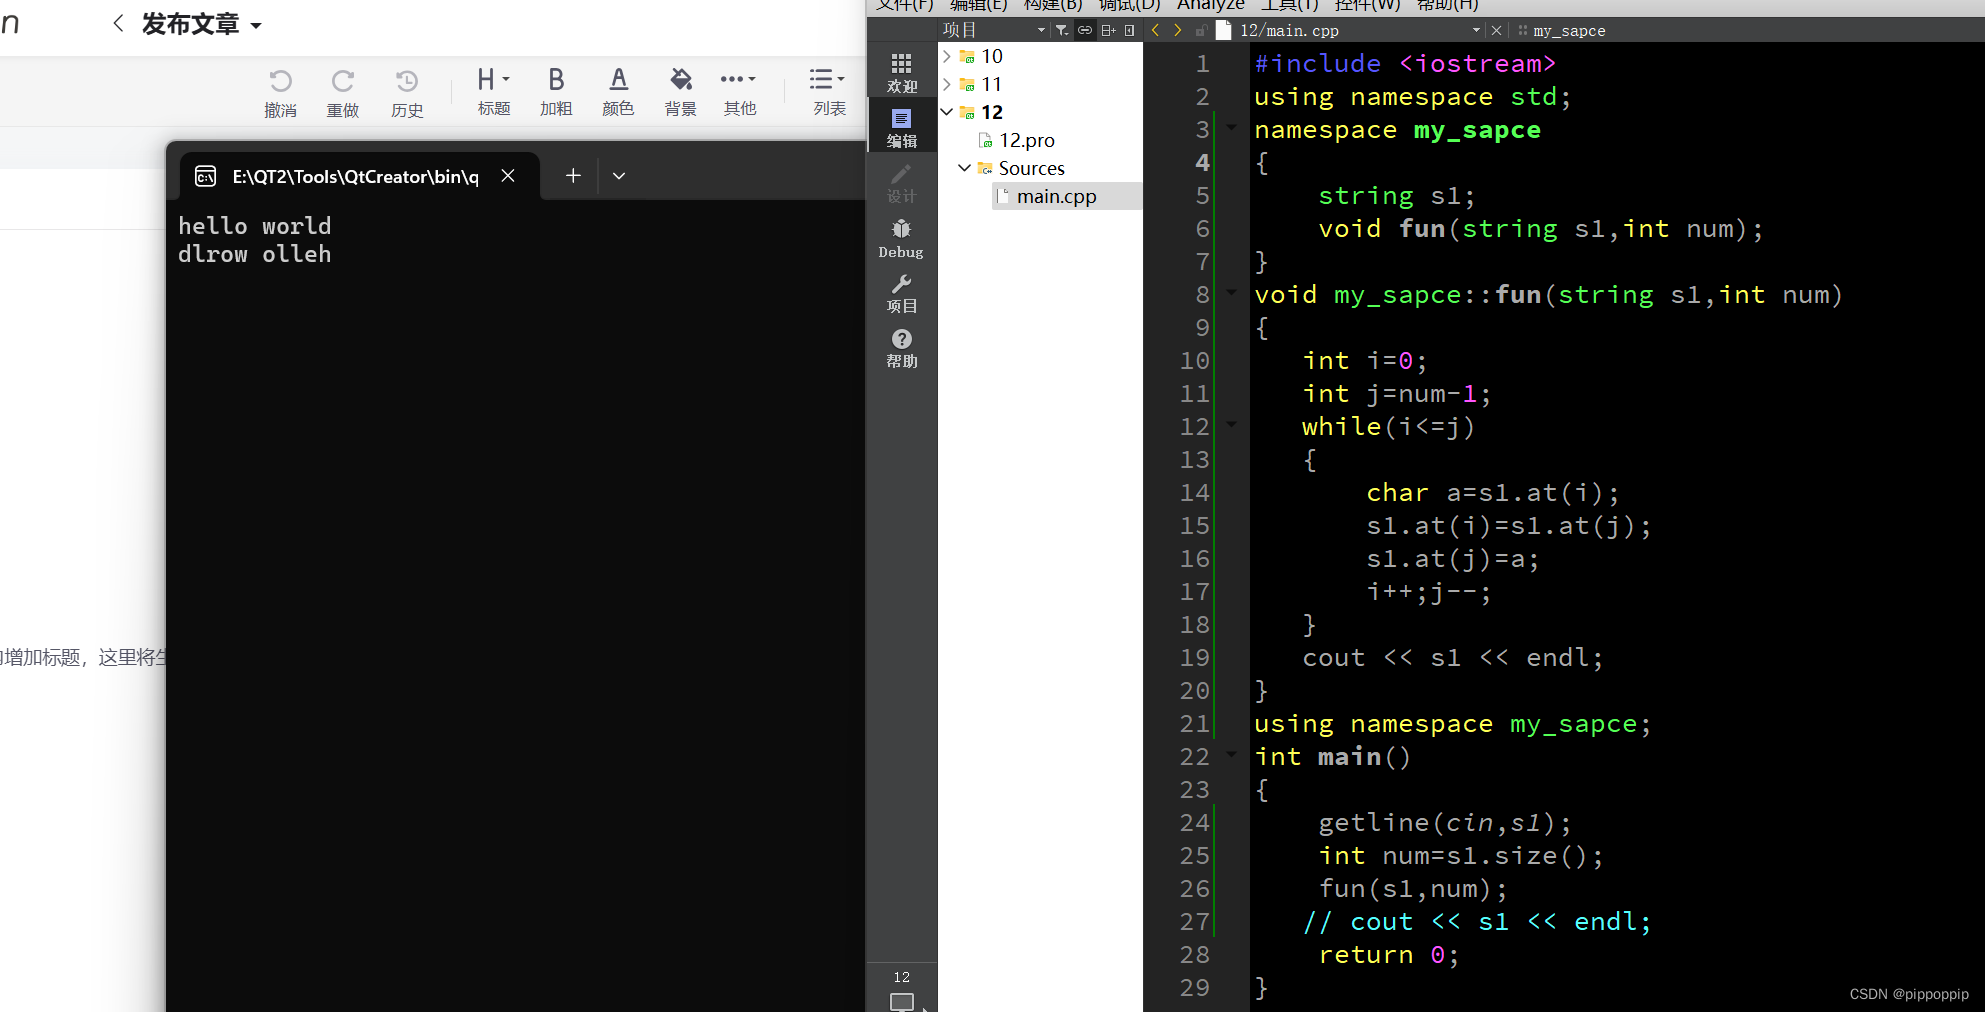This screenshot has width=1985, height=1012.
Task: Open the 控件(W) menu
Action: [1367, 5]
